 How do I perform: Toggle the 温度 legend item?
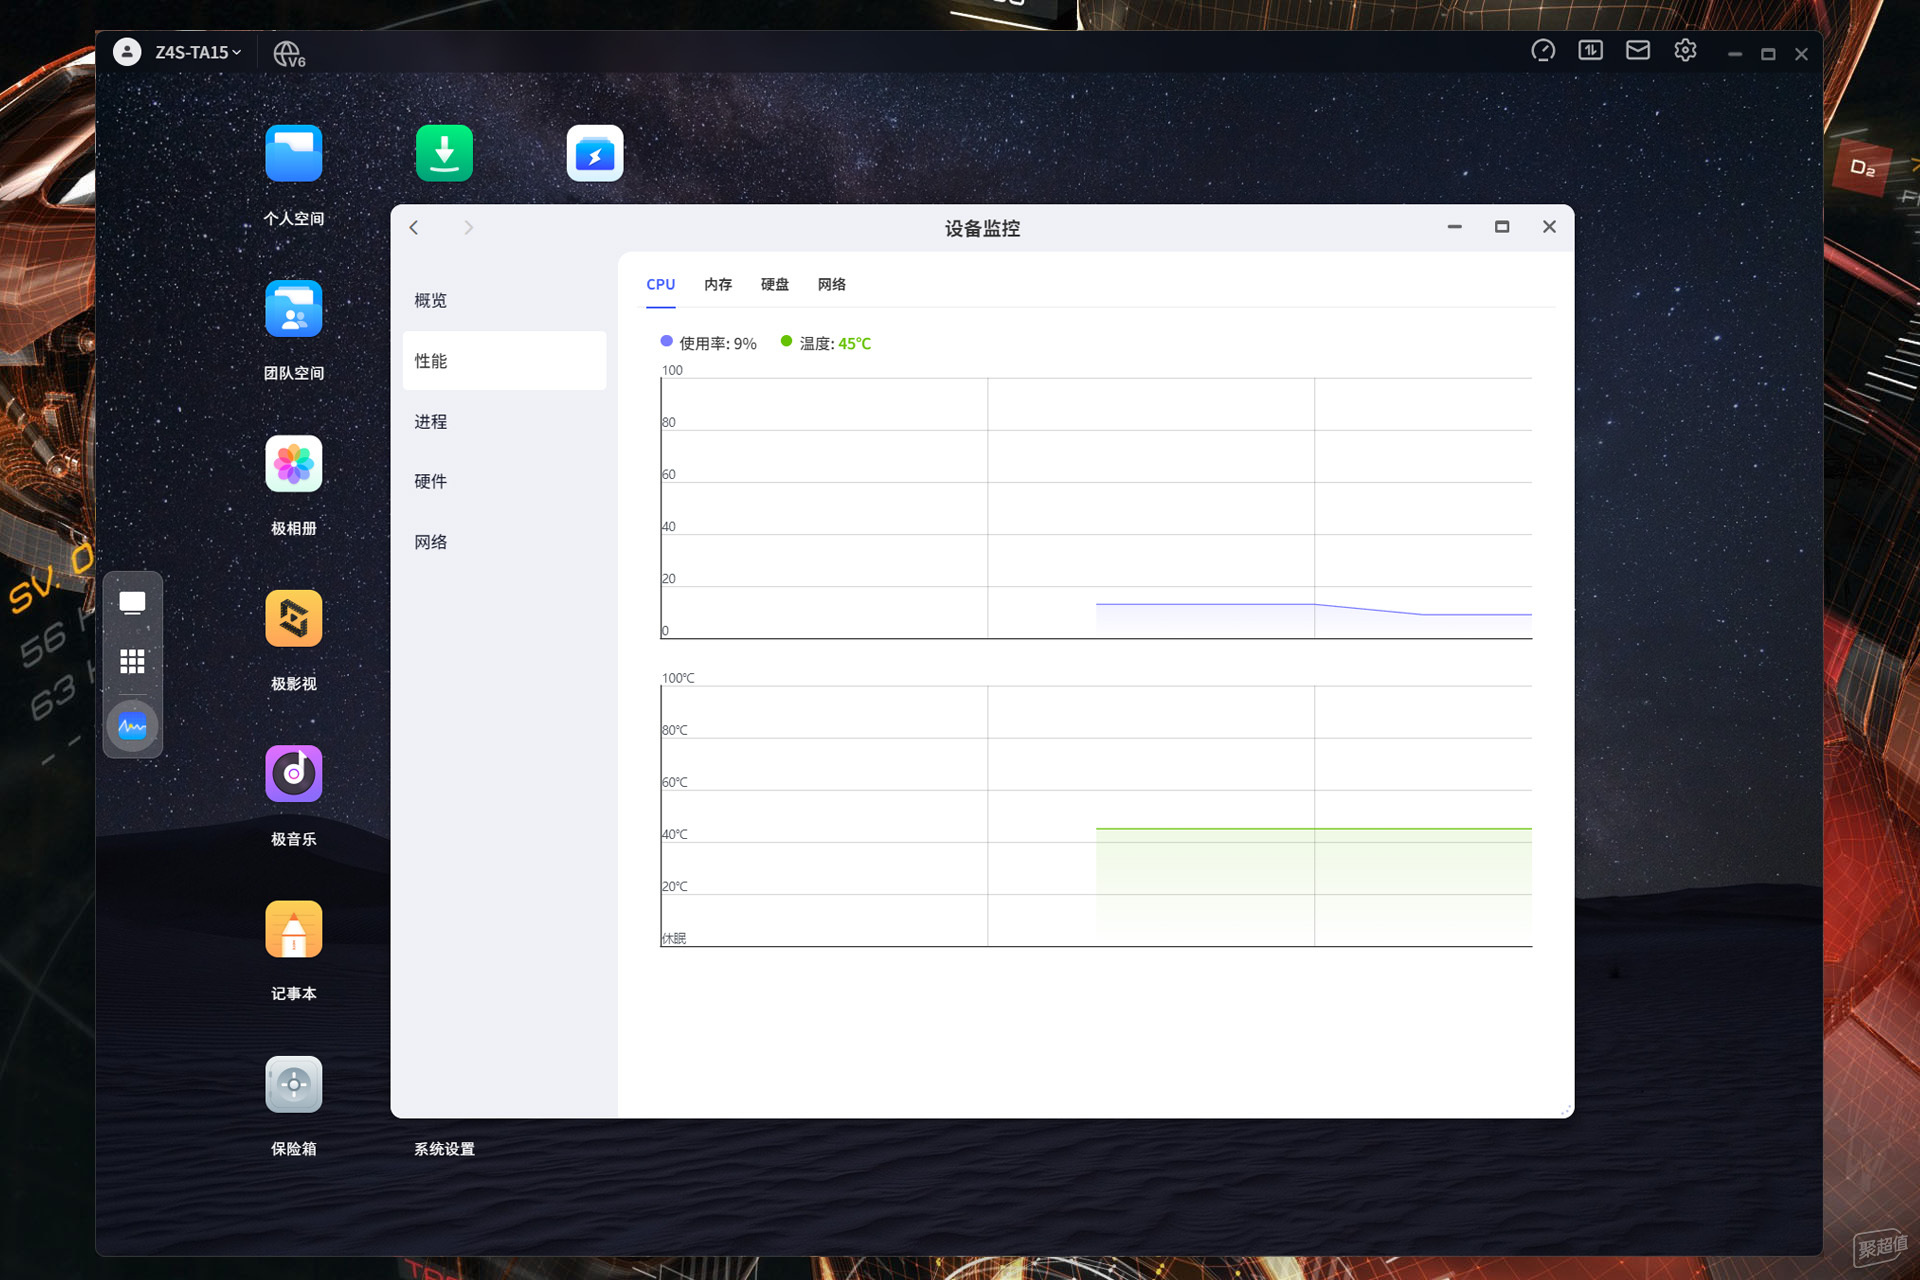(x=826, y=343)
